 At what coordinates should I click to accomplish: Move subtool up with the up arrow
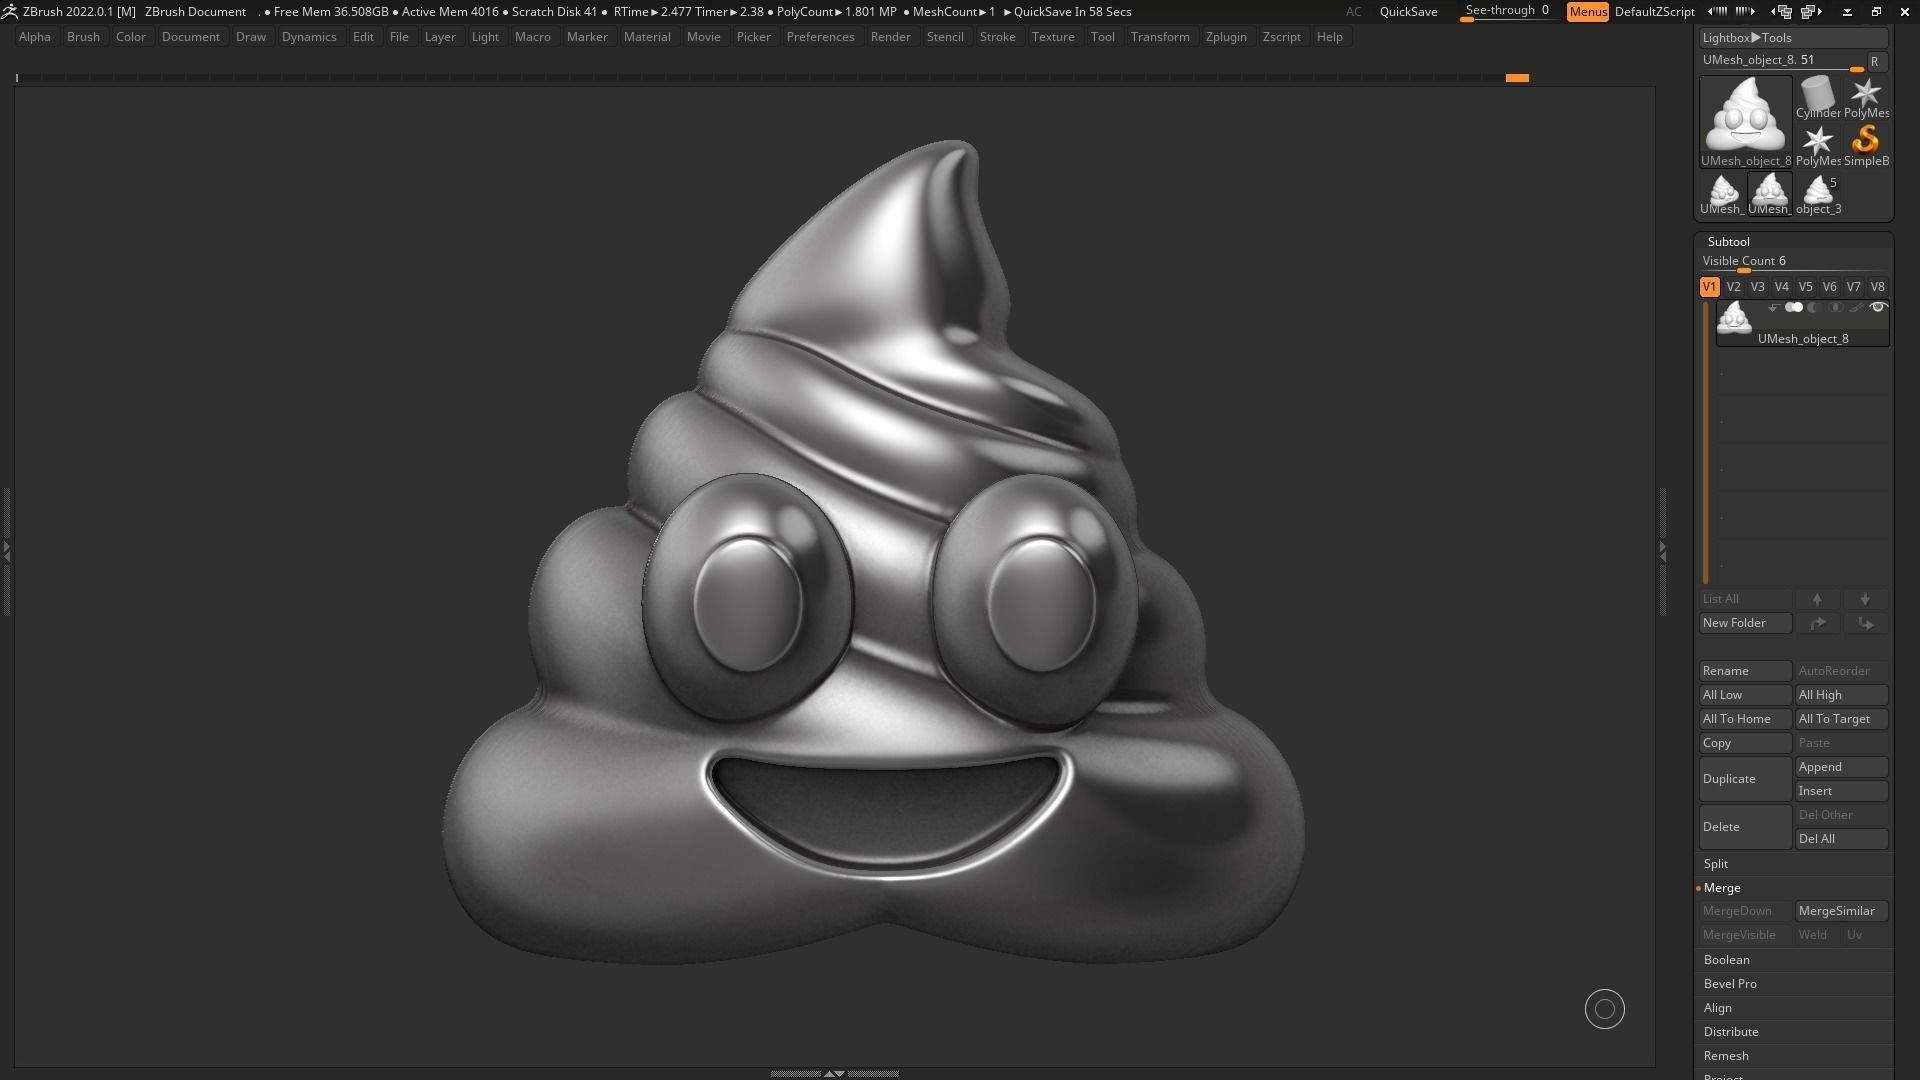click(x=1817, y=599)
